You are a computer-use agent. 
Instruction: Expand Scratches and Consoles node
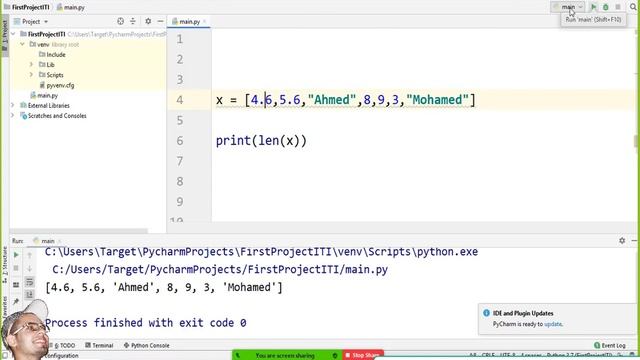[x=13, y=116]
